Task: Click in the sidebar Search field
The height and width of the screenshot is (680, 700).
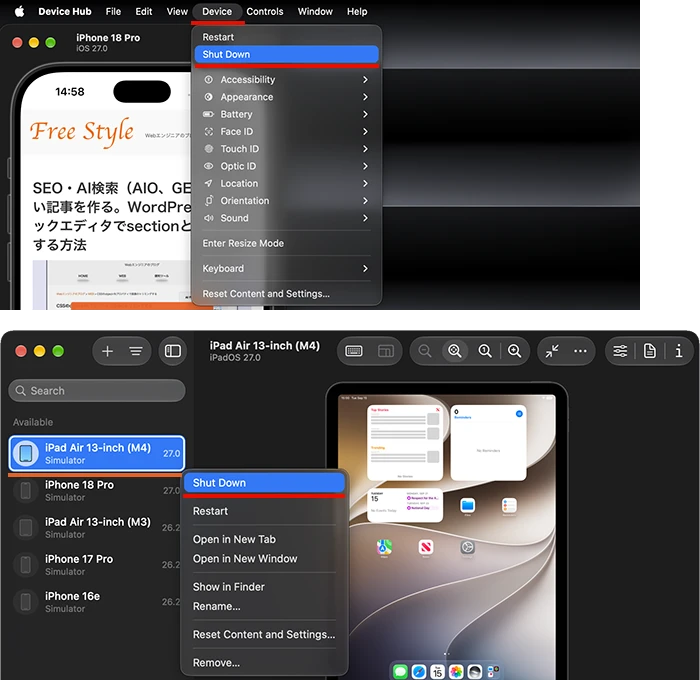Action: 97,391
